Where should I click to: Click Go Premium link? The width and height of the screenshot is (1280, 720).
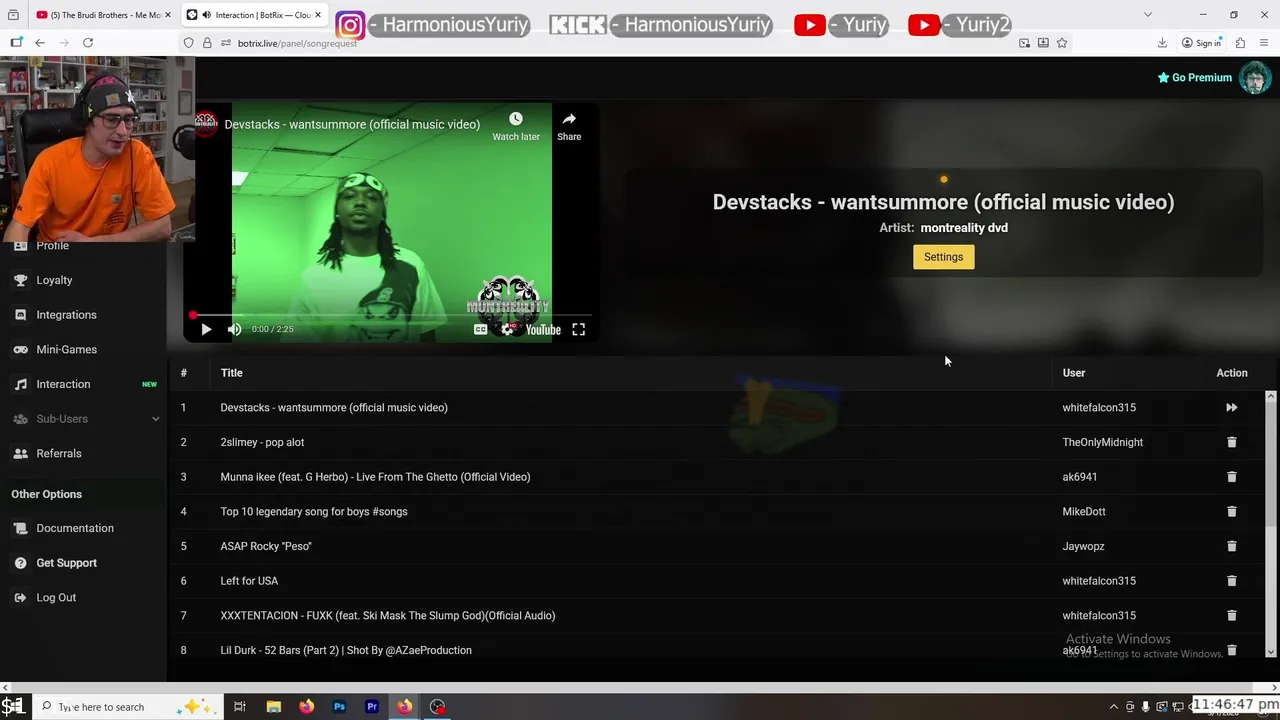(1195, 77)
